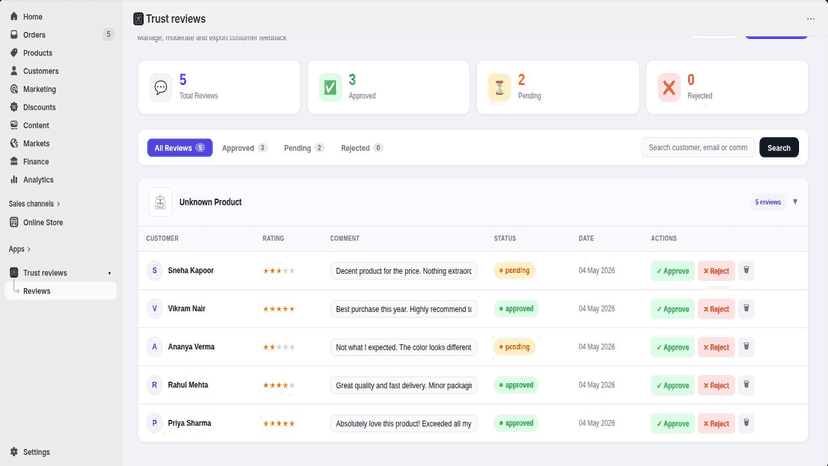Select the All Reviews tab

(x=180, y=148)
